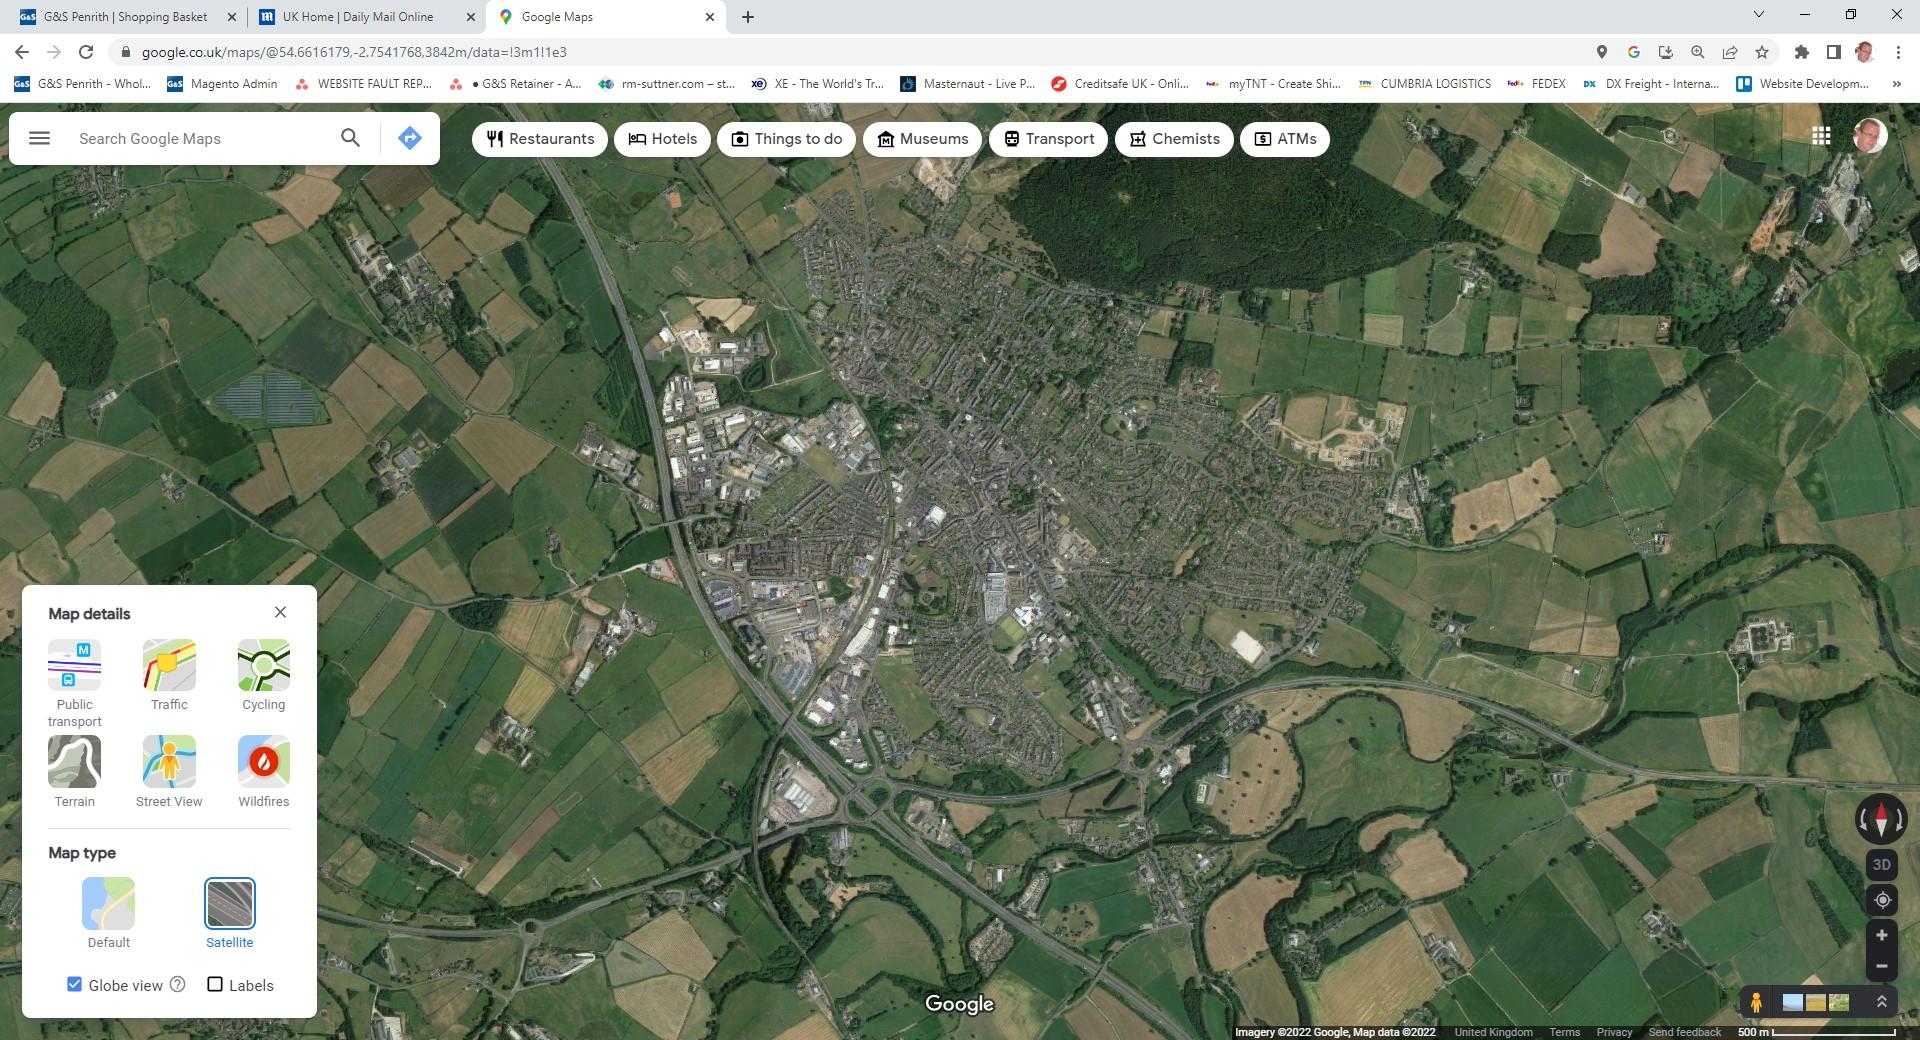Tilt the map with the 3D button
This screenshot has width=1920, height=1040.
(1881, 865)
